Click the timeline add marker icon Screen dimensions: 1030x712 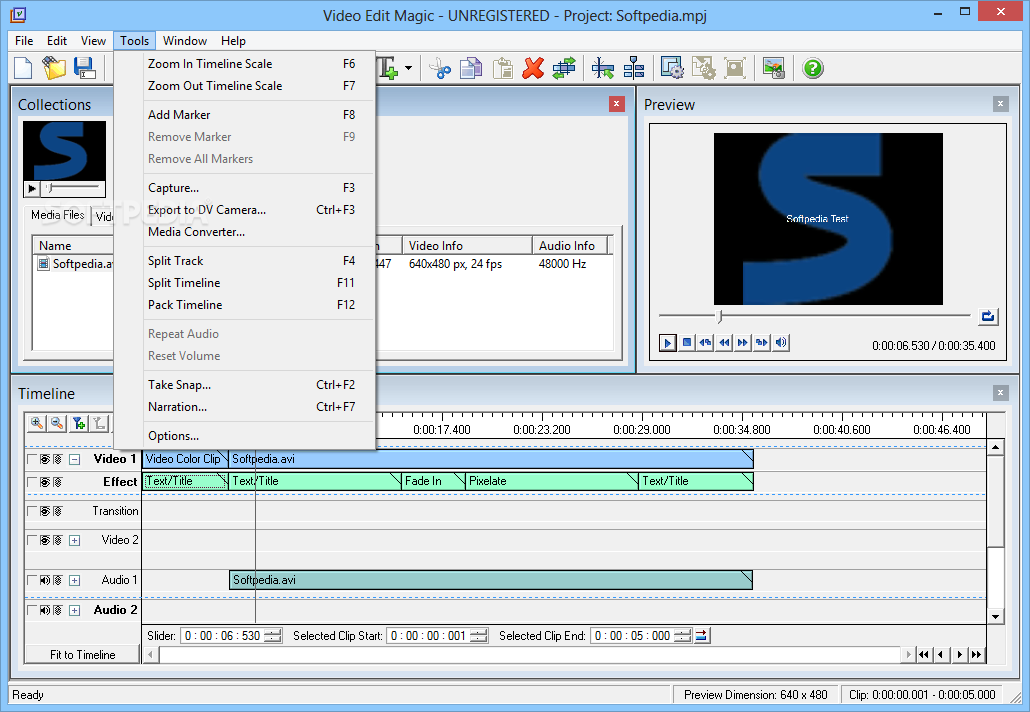[x=79, y=424]
